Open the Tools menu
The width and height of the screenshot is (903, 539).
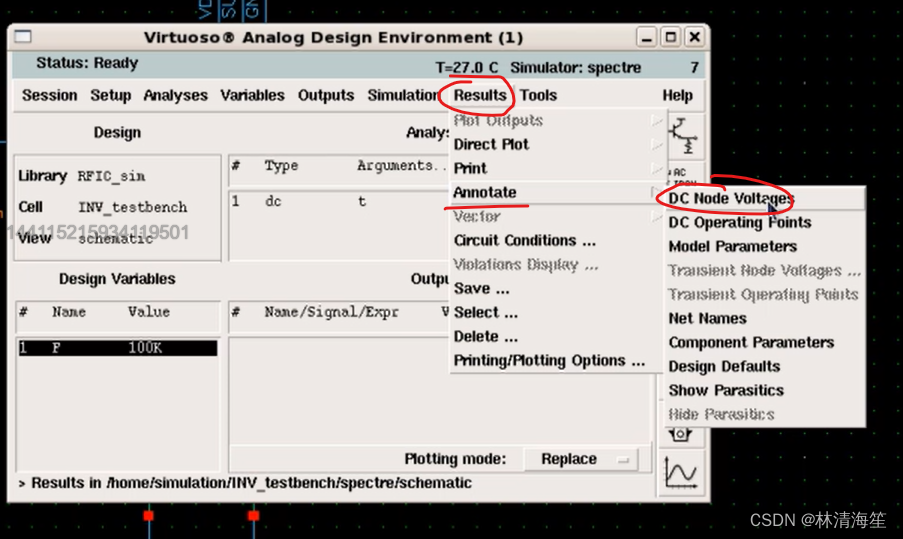[x=538, y=95]
